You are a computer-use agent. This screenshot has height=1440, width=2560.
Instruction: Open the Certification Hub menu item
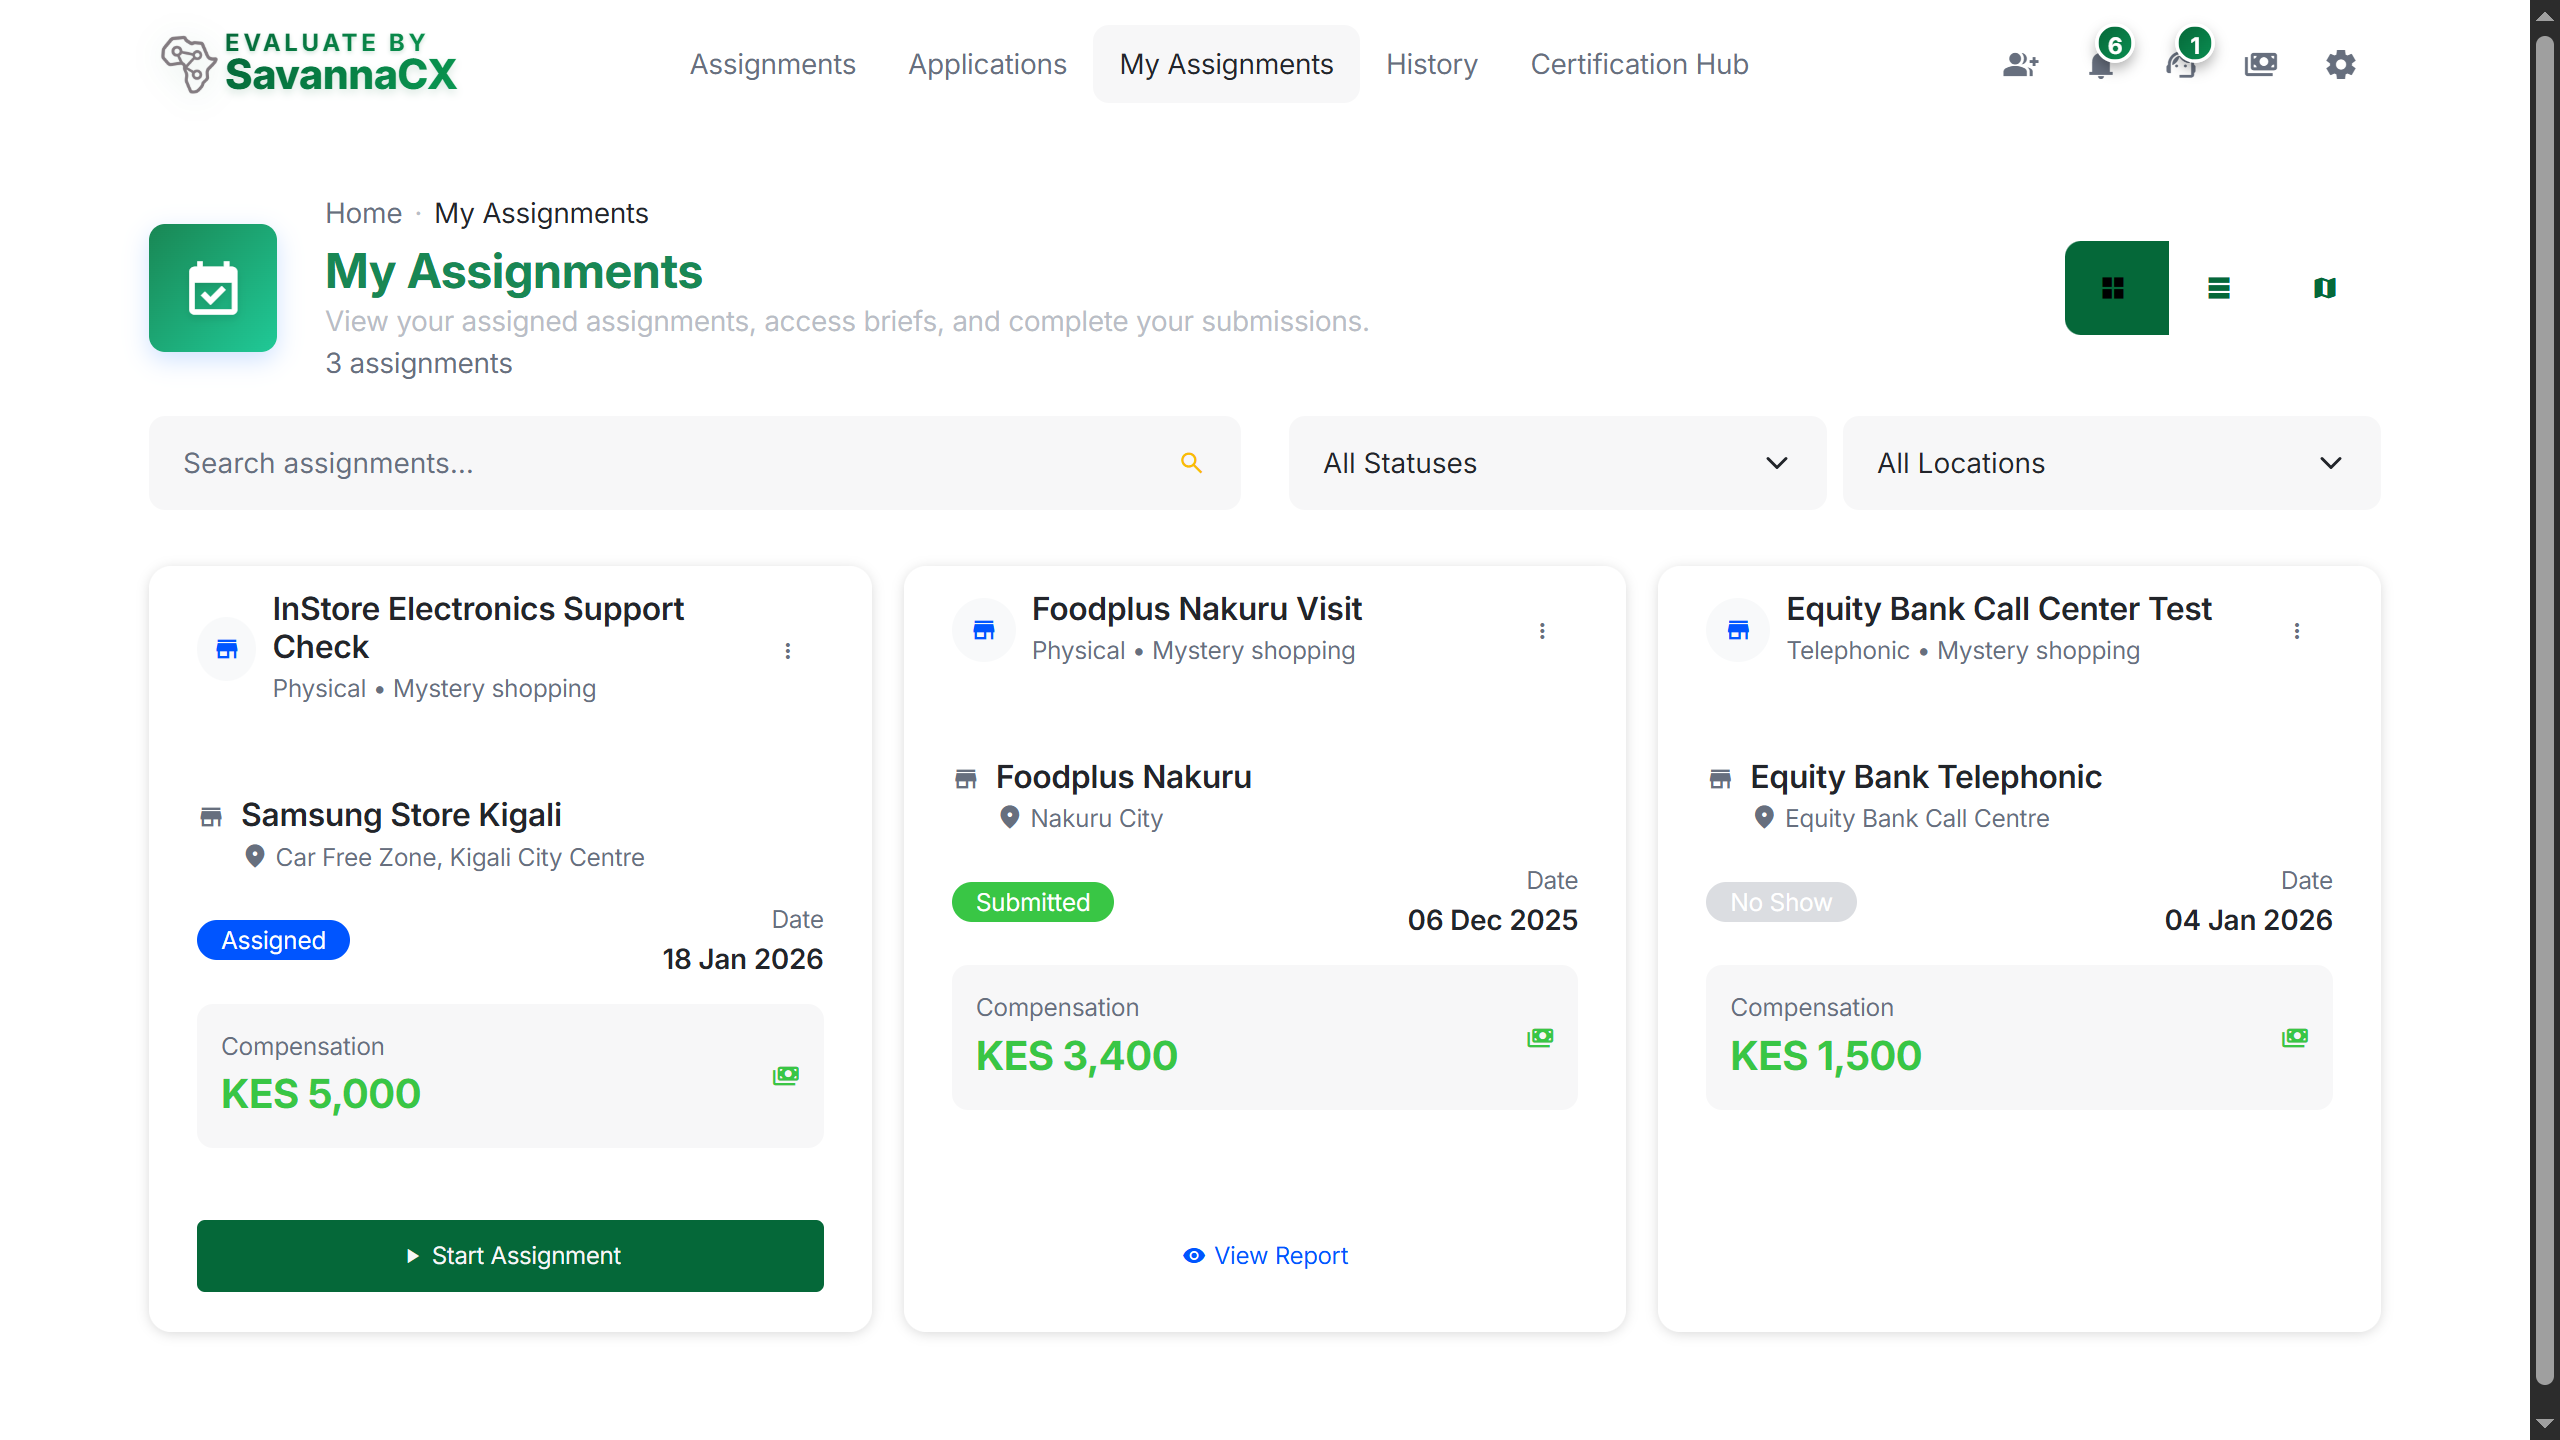[x=1639, y=64]
